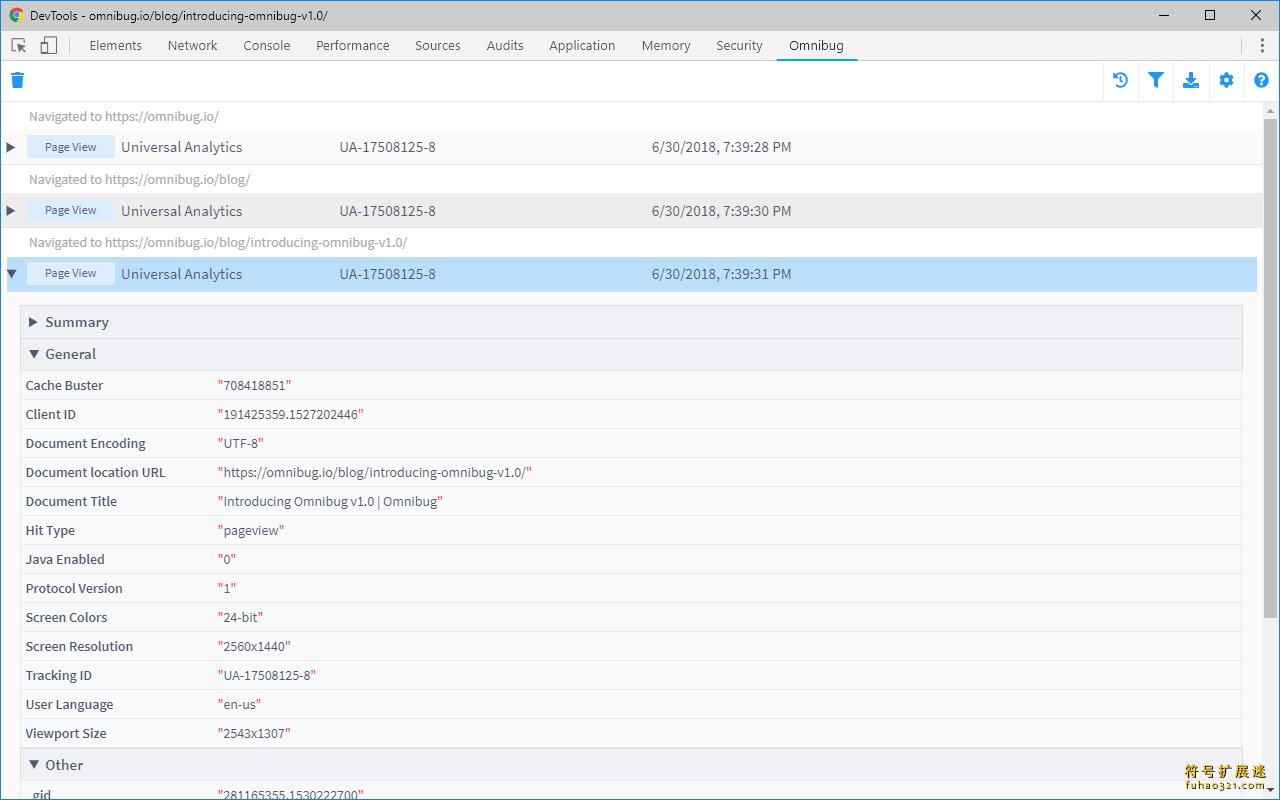The width and height of the screenshot is (1280, 800).
Task: Open DevTools three-dot customize menu
Action: 1261,45
